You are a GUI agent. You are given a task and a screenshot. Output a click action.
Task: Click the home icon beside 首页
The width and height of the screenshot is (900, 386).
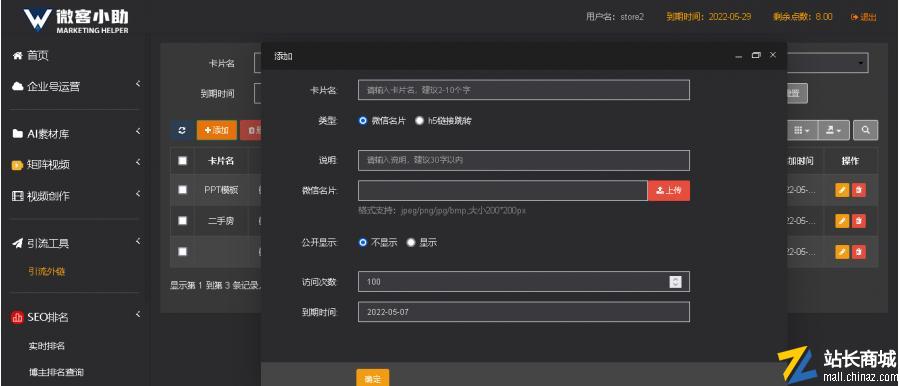coord(18,56)
